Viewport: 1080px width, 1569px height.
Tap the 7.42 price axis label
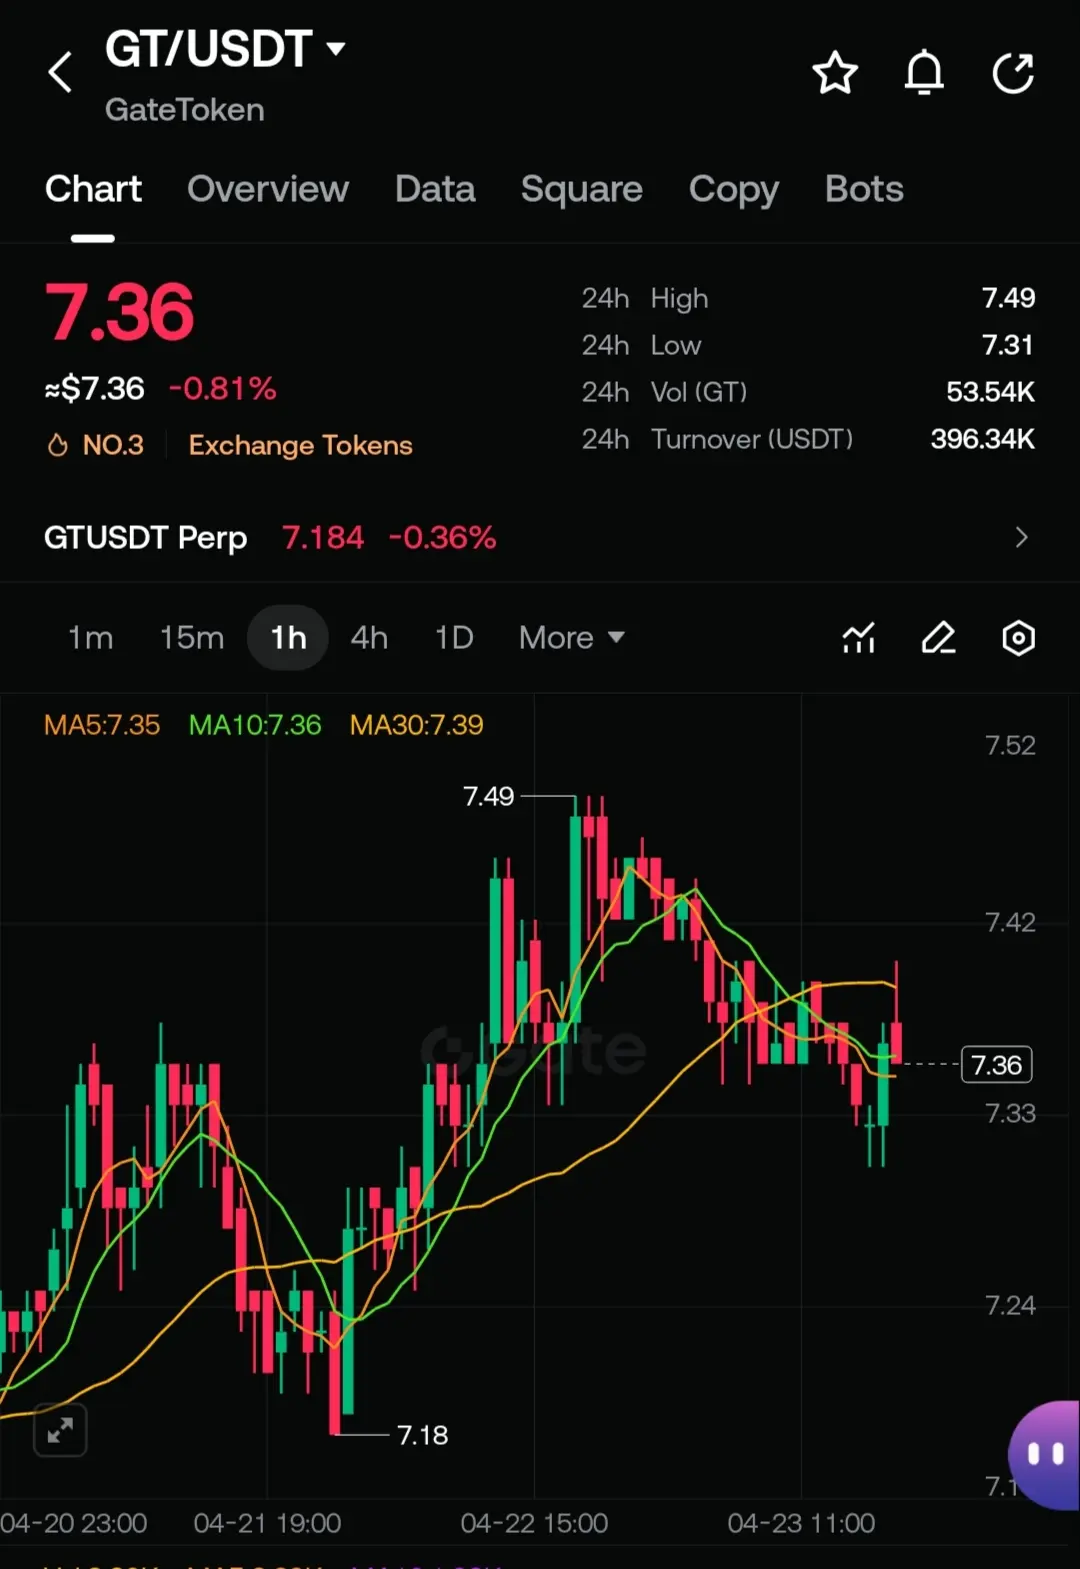click(x=1010, y=922)
